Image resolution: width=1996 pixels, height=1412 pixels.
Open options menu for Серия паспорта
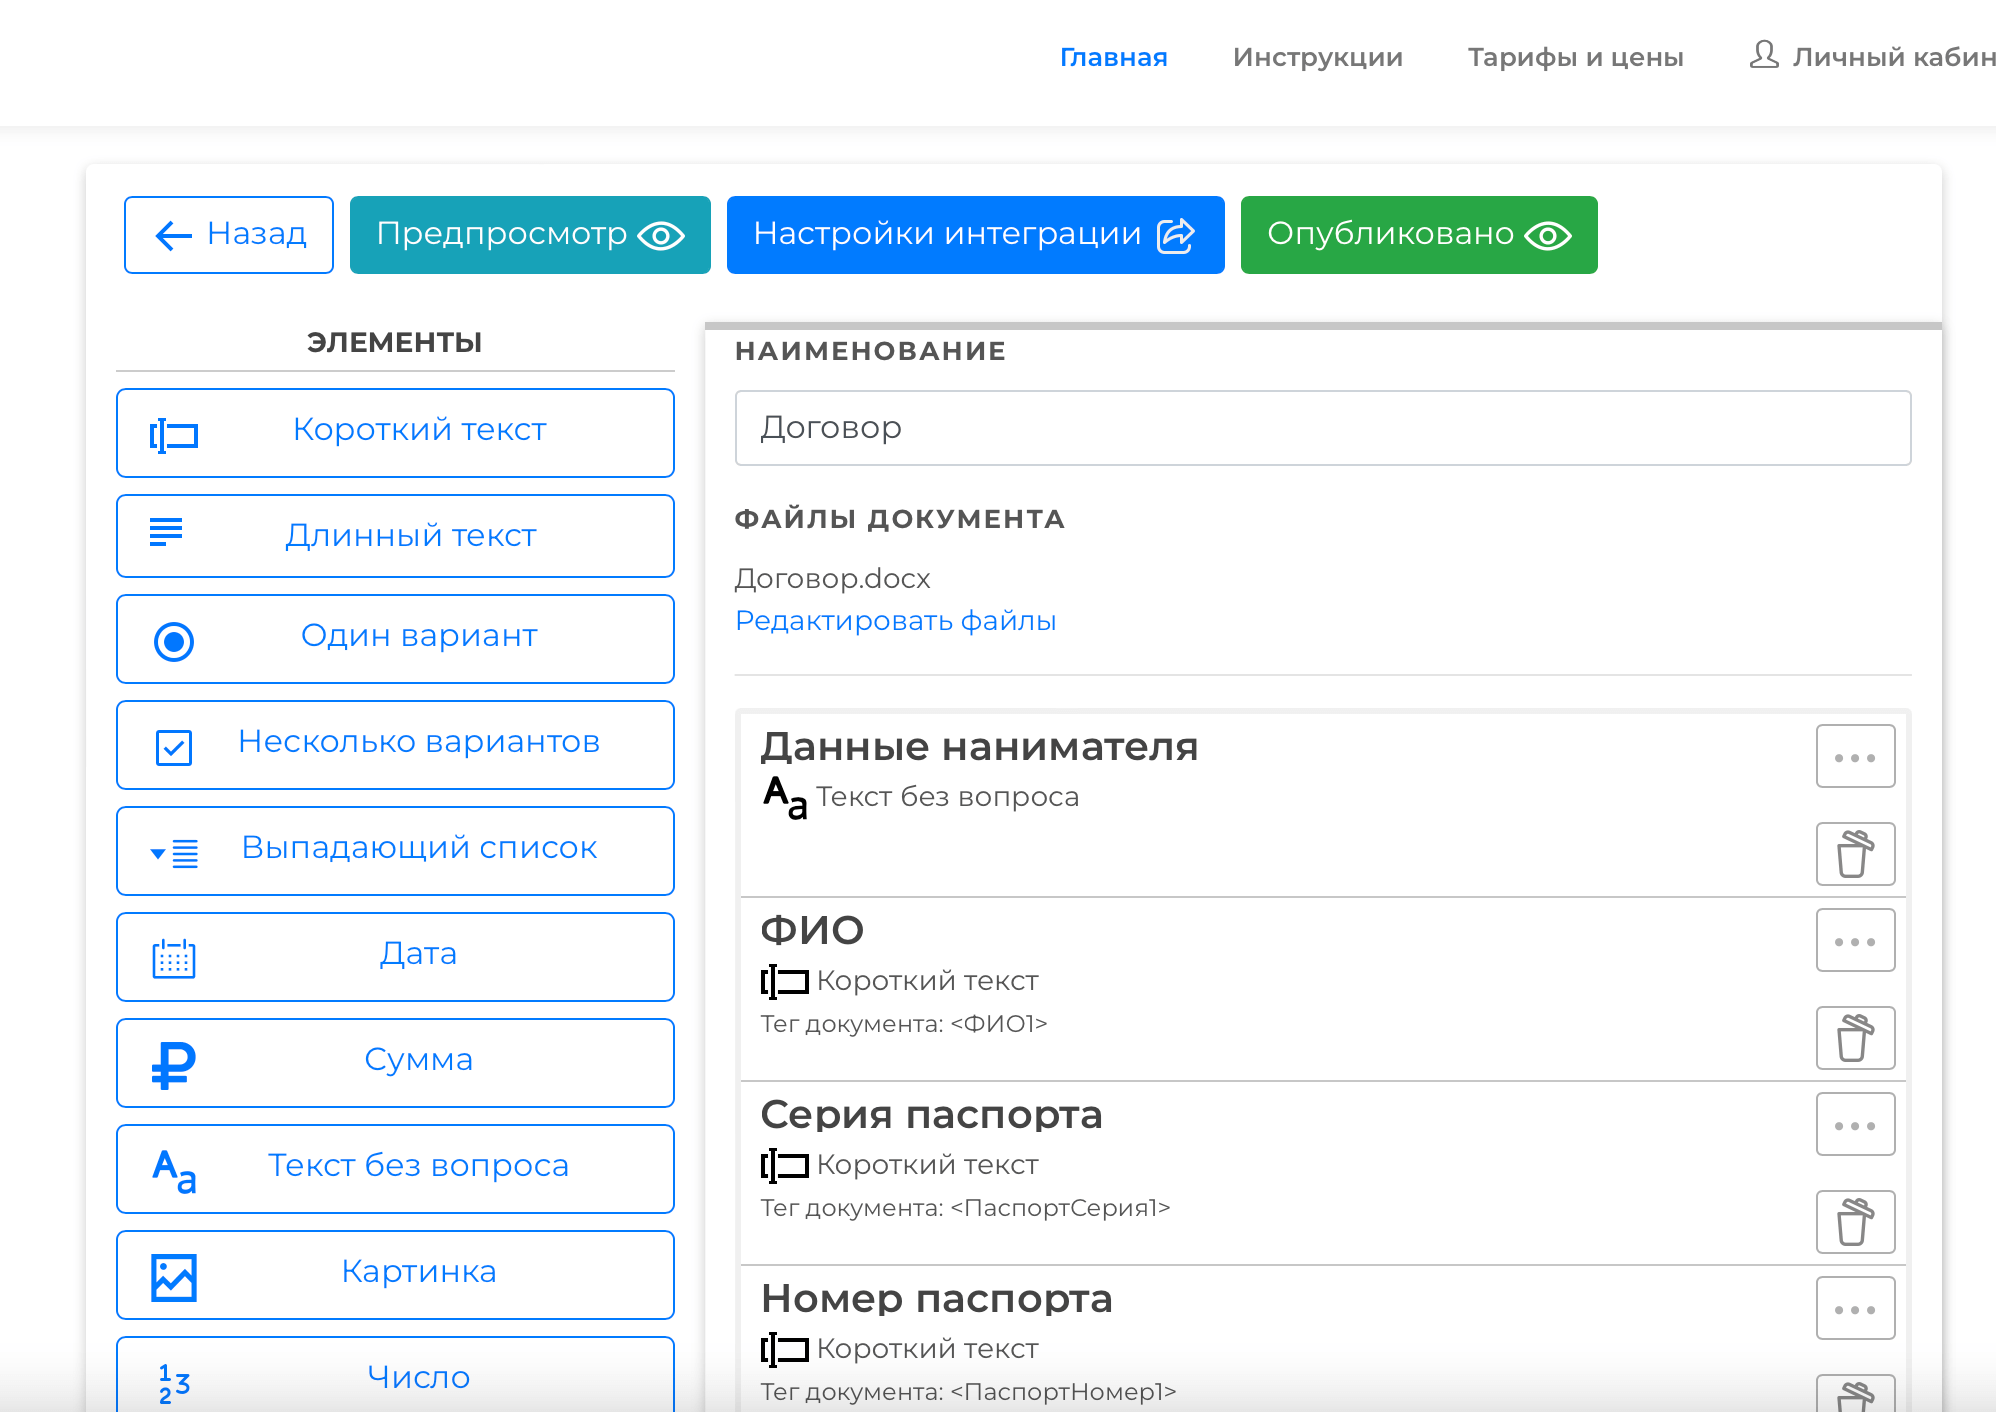(1856, 1125)
